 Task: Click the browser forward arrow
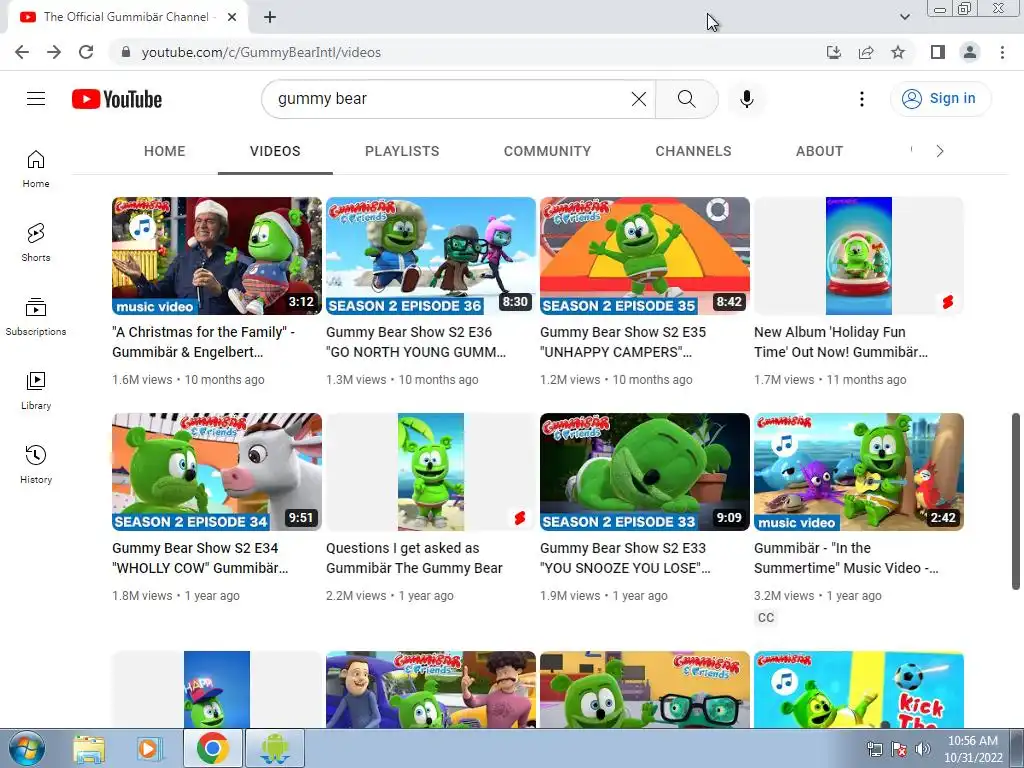pyautogui.click(x=54, y=52)
